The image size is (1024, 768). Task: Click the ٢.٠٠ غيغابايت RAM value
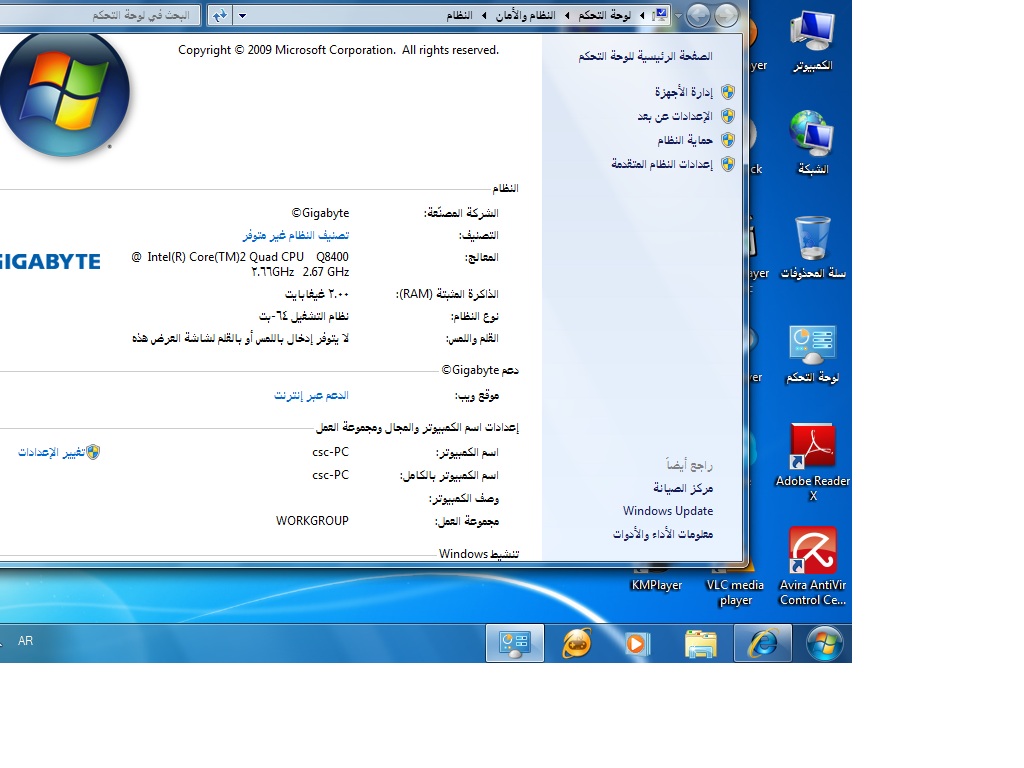[x=317, y=295]
